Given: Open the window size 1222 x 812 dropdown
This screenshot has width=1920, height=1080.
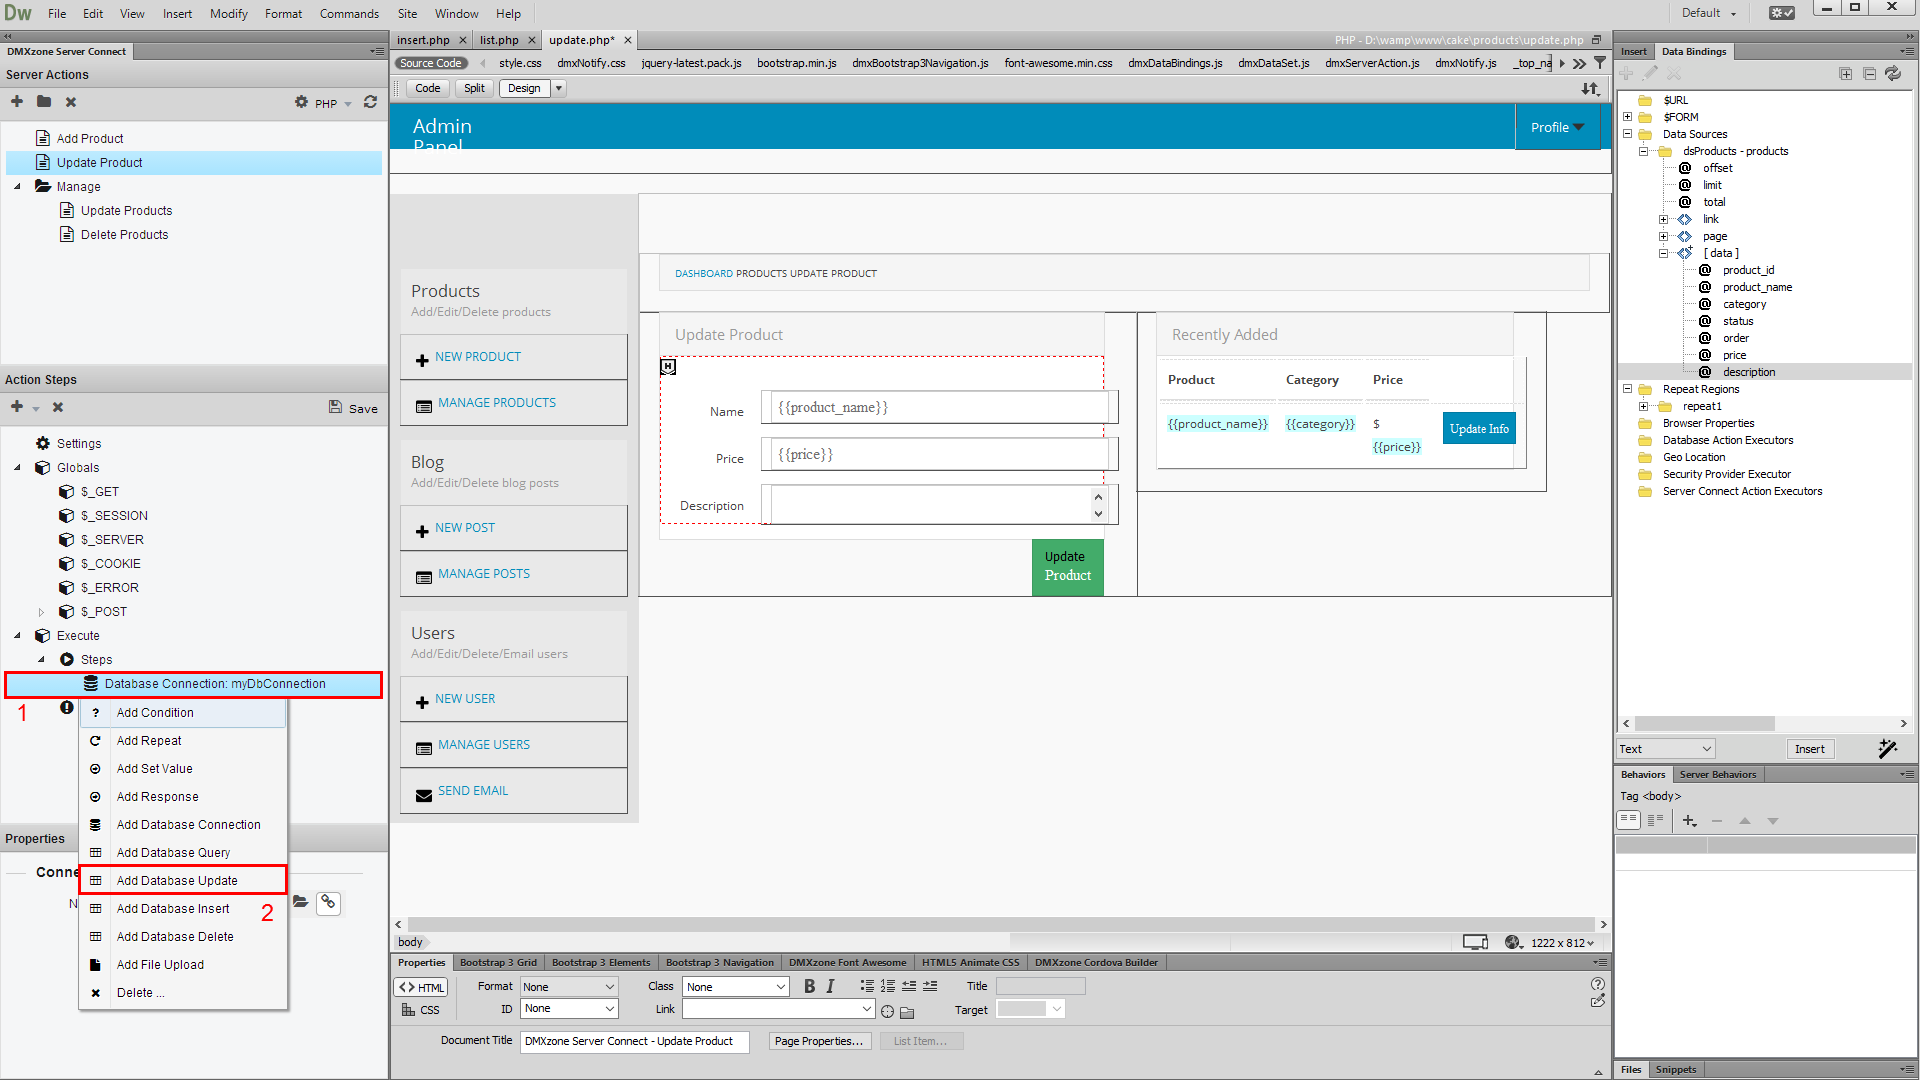Looking at the screenshot, I should [x=1562, y=943].
